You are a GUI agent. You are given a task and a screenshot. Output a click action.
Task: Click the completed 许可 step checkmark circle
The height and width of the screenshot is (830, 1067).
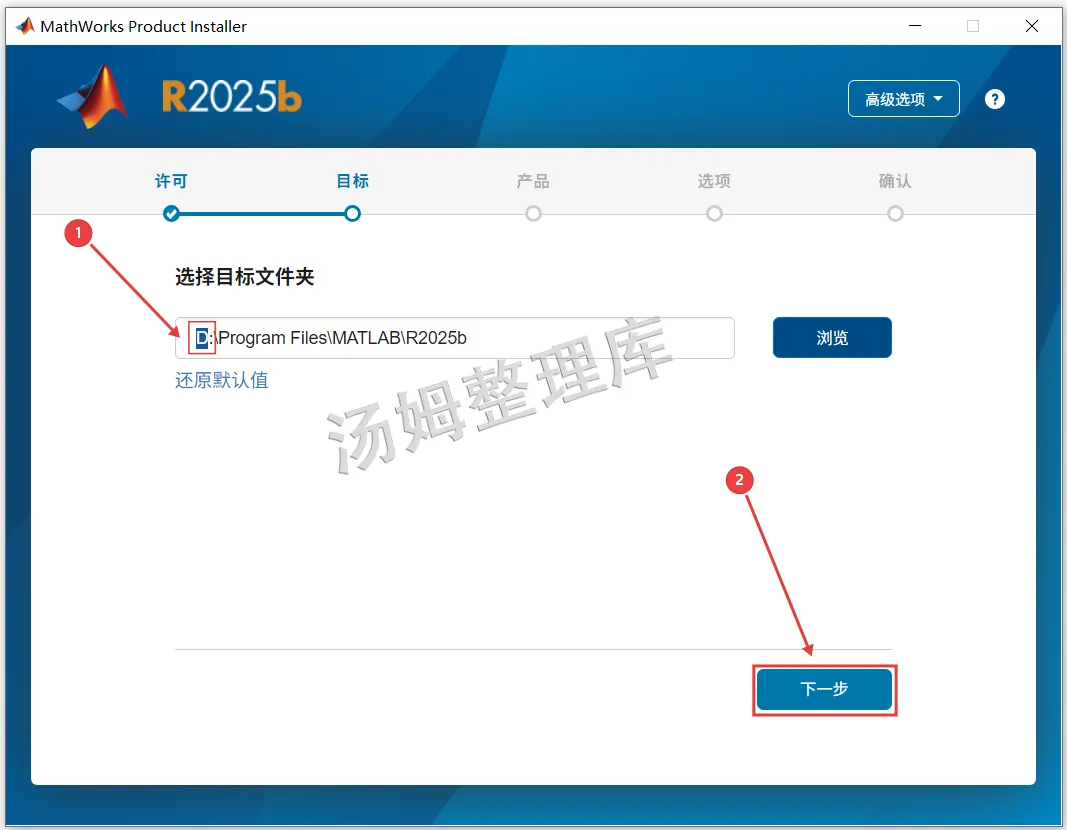[x=171, y=214]
